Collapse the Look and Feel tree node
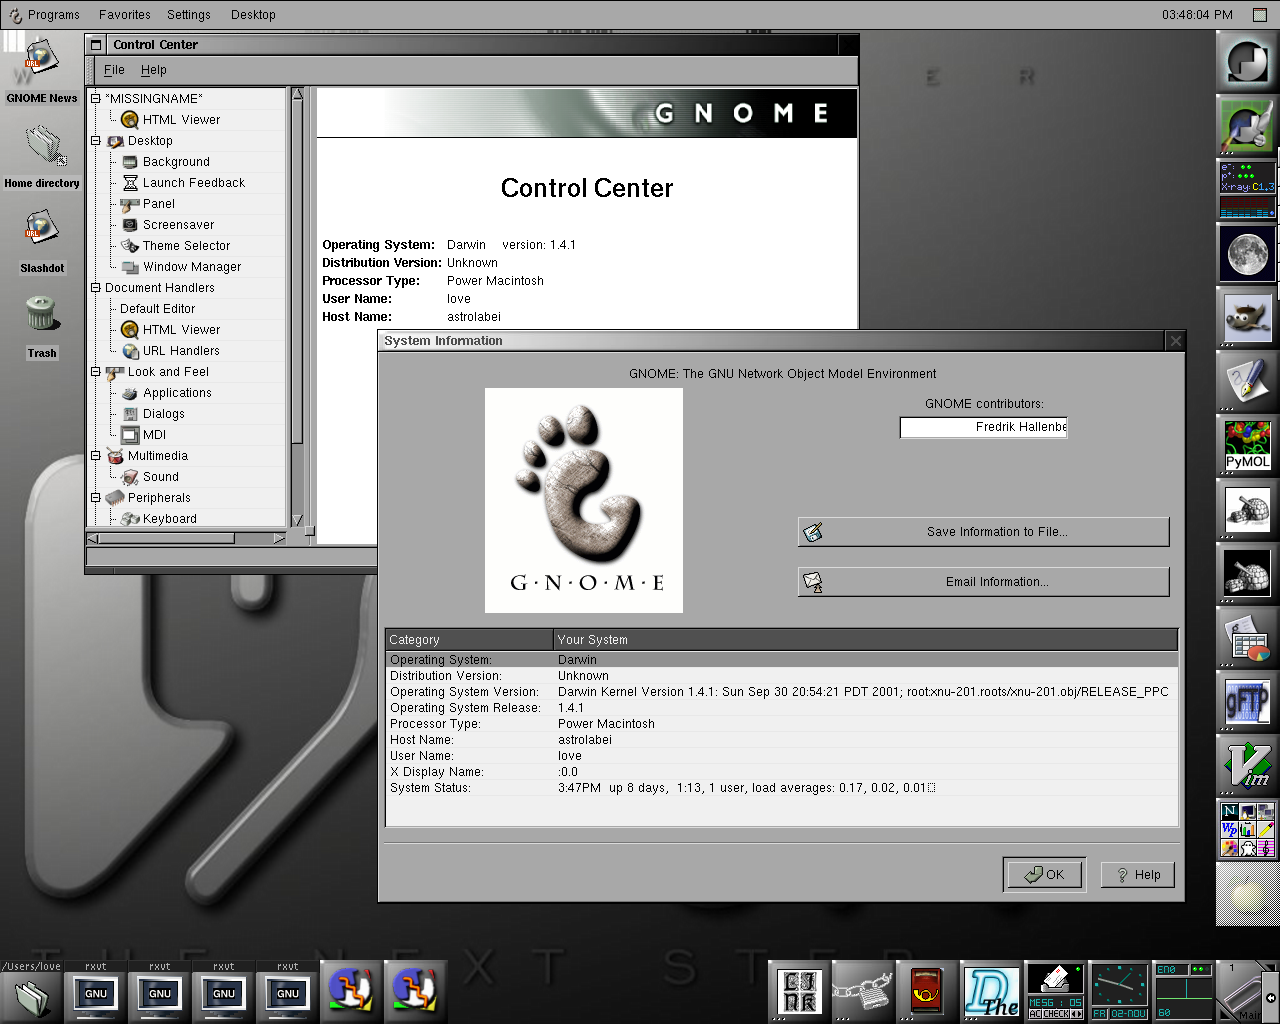 [x=96, y=371]
